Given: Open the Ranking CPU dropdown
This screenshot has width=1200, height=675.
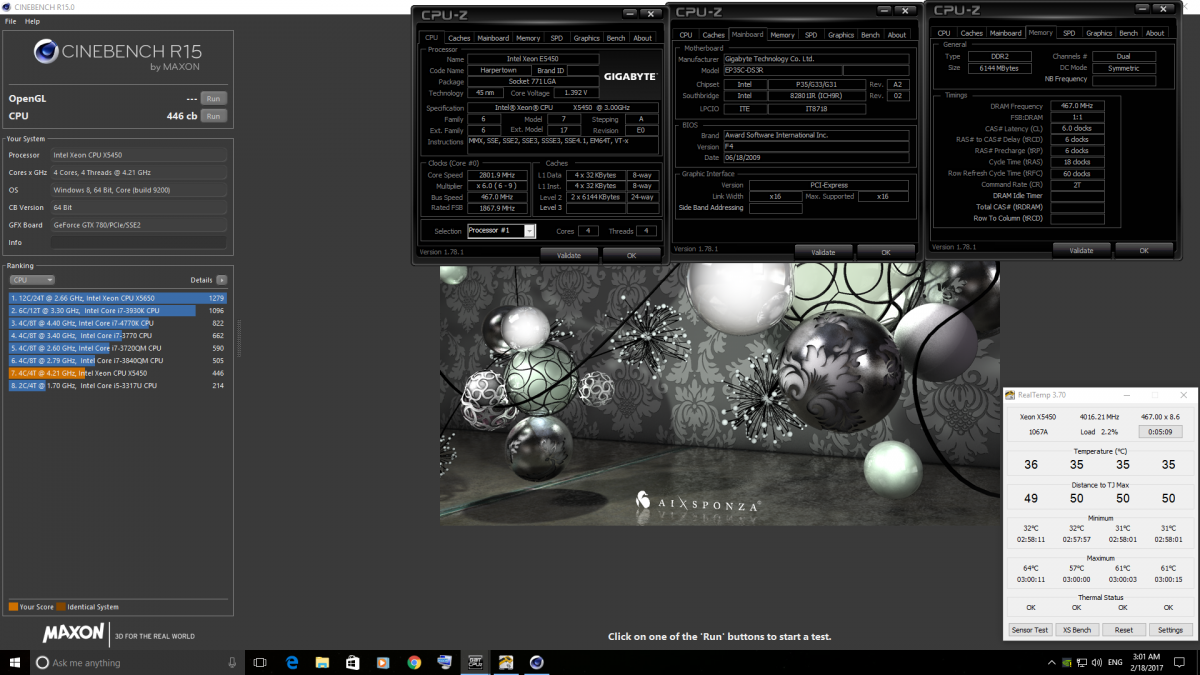Looking at the screenshot, I should click(32, 280).
